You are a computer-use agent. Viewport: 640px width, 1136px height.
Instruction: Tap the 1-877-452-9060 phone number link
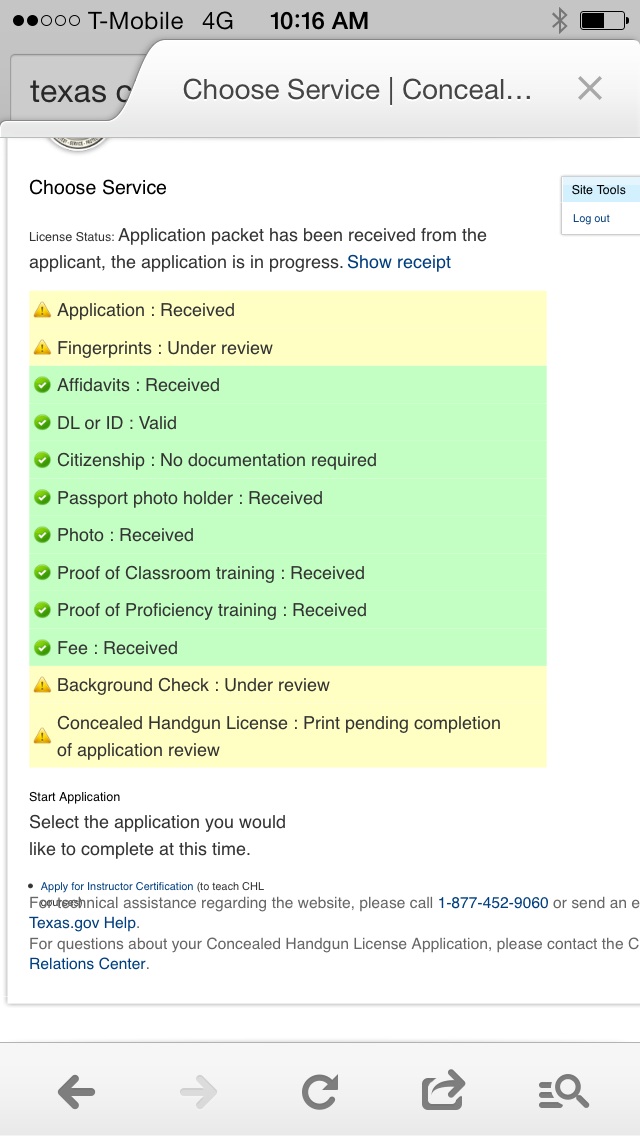click(x=493, y=903)
